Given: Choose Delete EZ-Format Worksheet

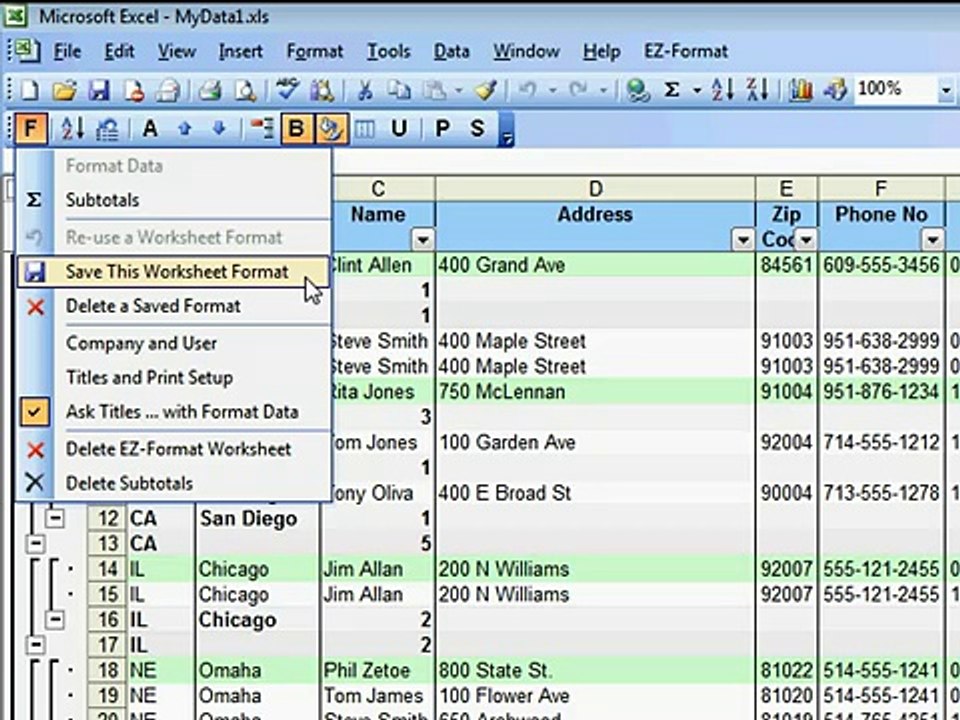Looking at the screenshot, I should tap(173, 449).
